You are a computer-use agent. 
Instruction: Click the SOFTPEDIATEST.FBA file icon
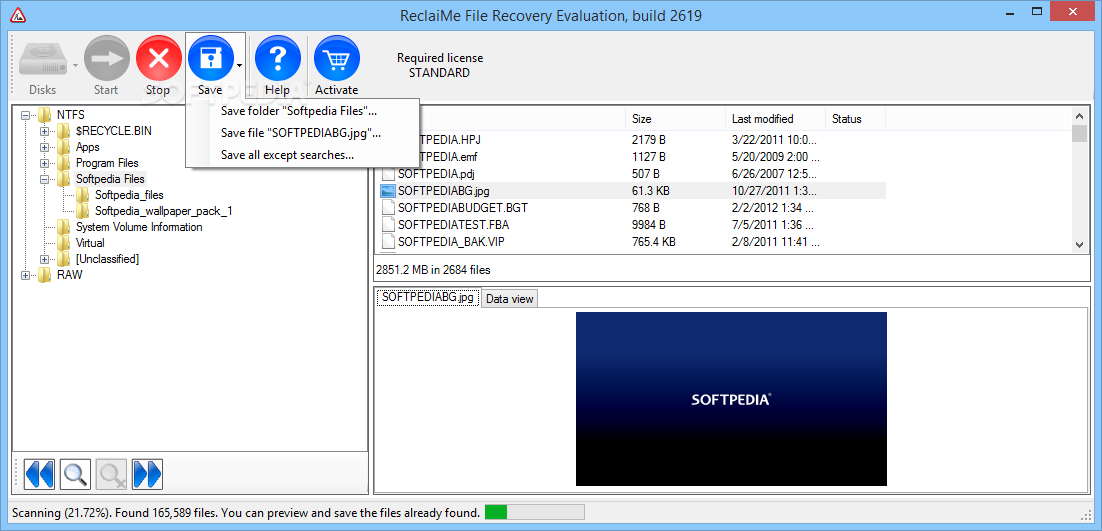point(388,225)
